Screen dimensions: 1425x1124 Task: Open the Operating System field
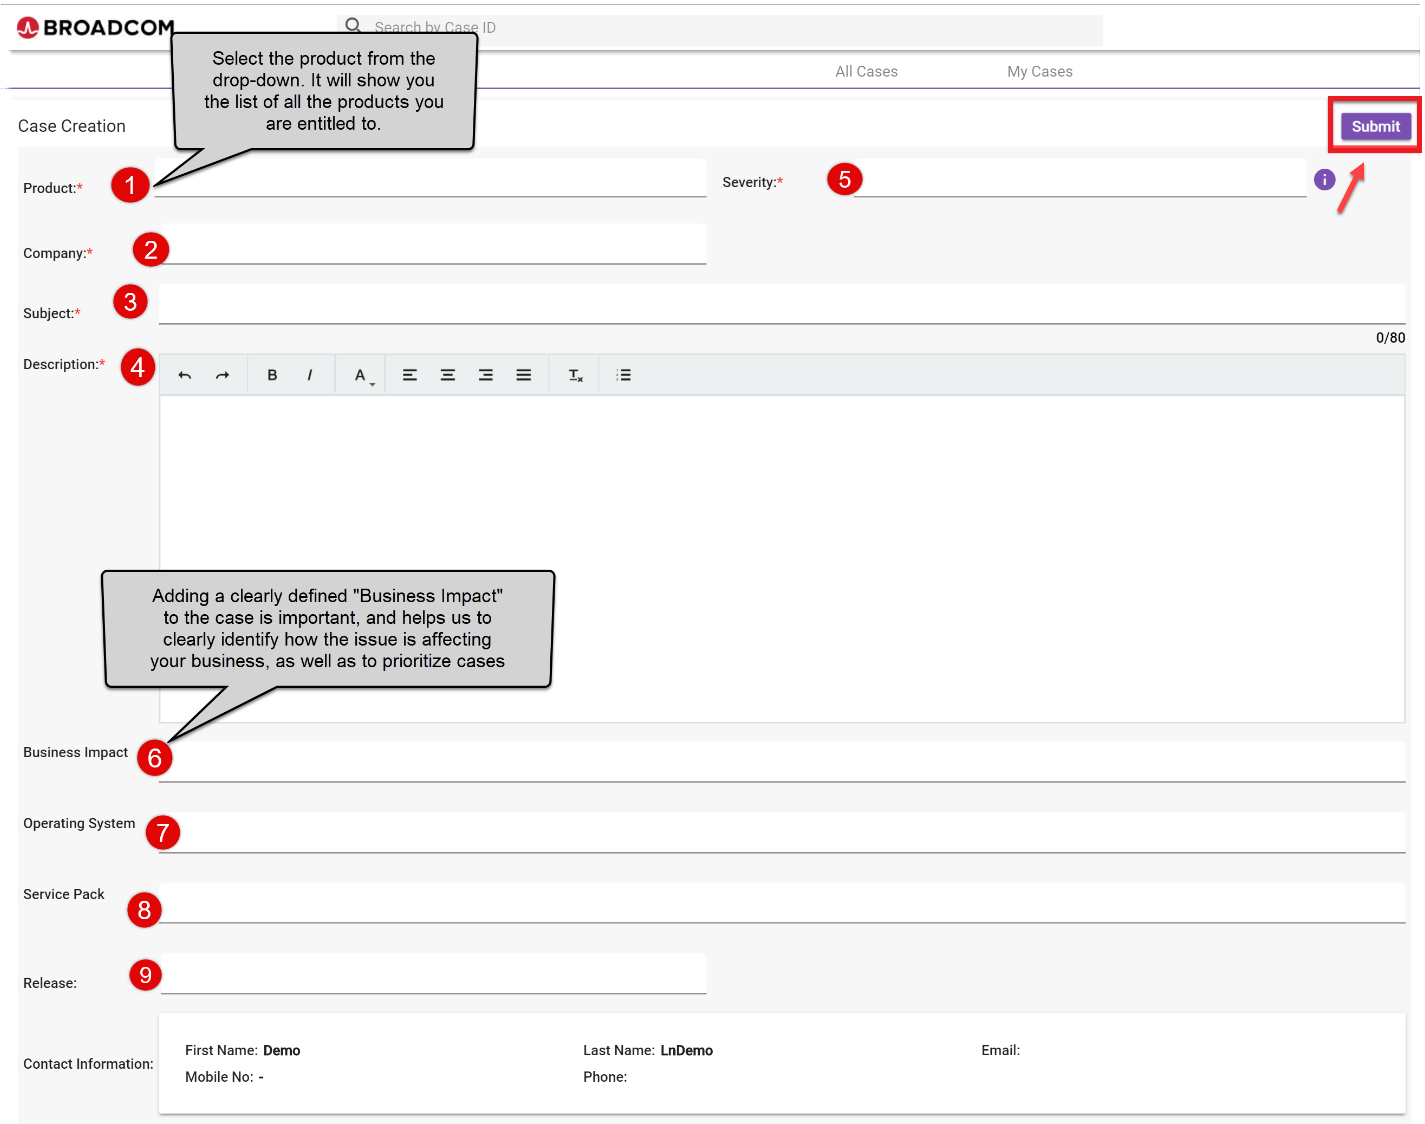(782, 832)
